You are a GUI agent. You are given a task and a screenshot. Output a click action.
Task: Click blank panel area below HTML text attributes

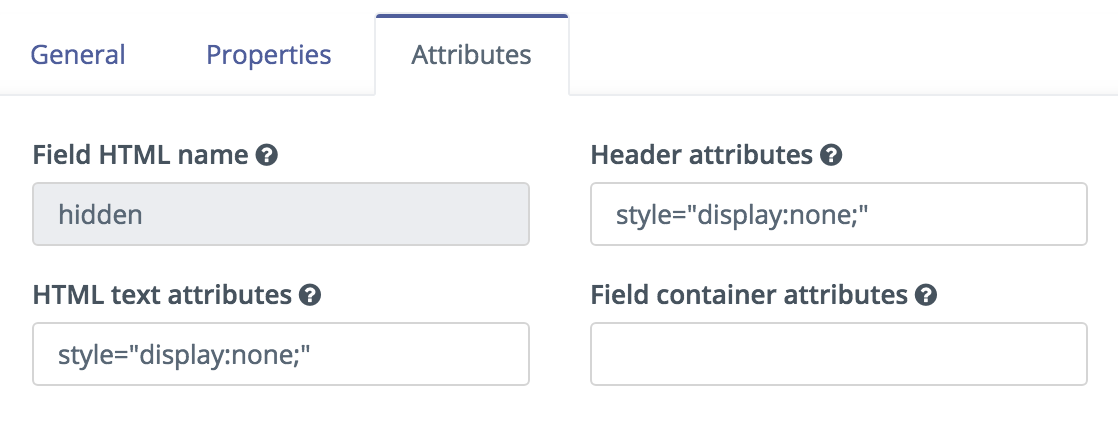[281, 410]
